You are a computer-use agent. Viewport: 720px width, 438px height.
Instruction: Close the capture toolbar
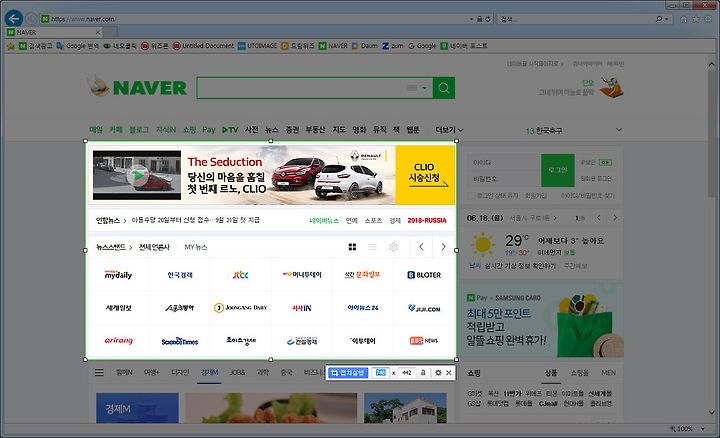pos(449,373)
